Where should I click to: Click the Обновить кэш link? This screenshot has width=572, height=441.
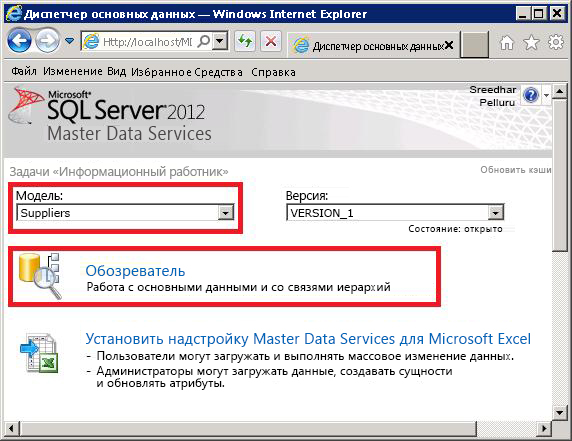pos(515,170)
